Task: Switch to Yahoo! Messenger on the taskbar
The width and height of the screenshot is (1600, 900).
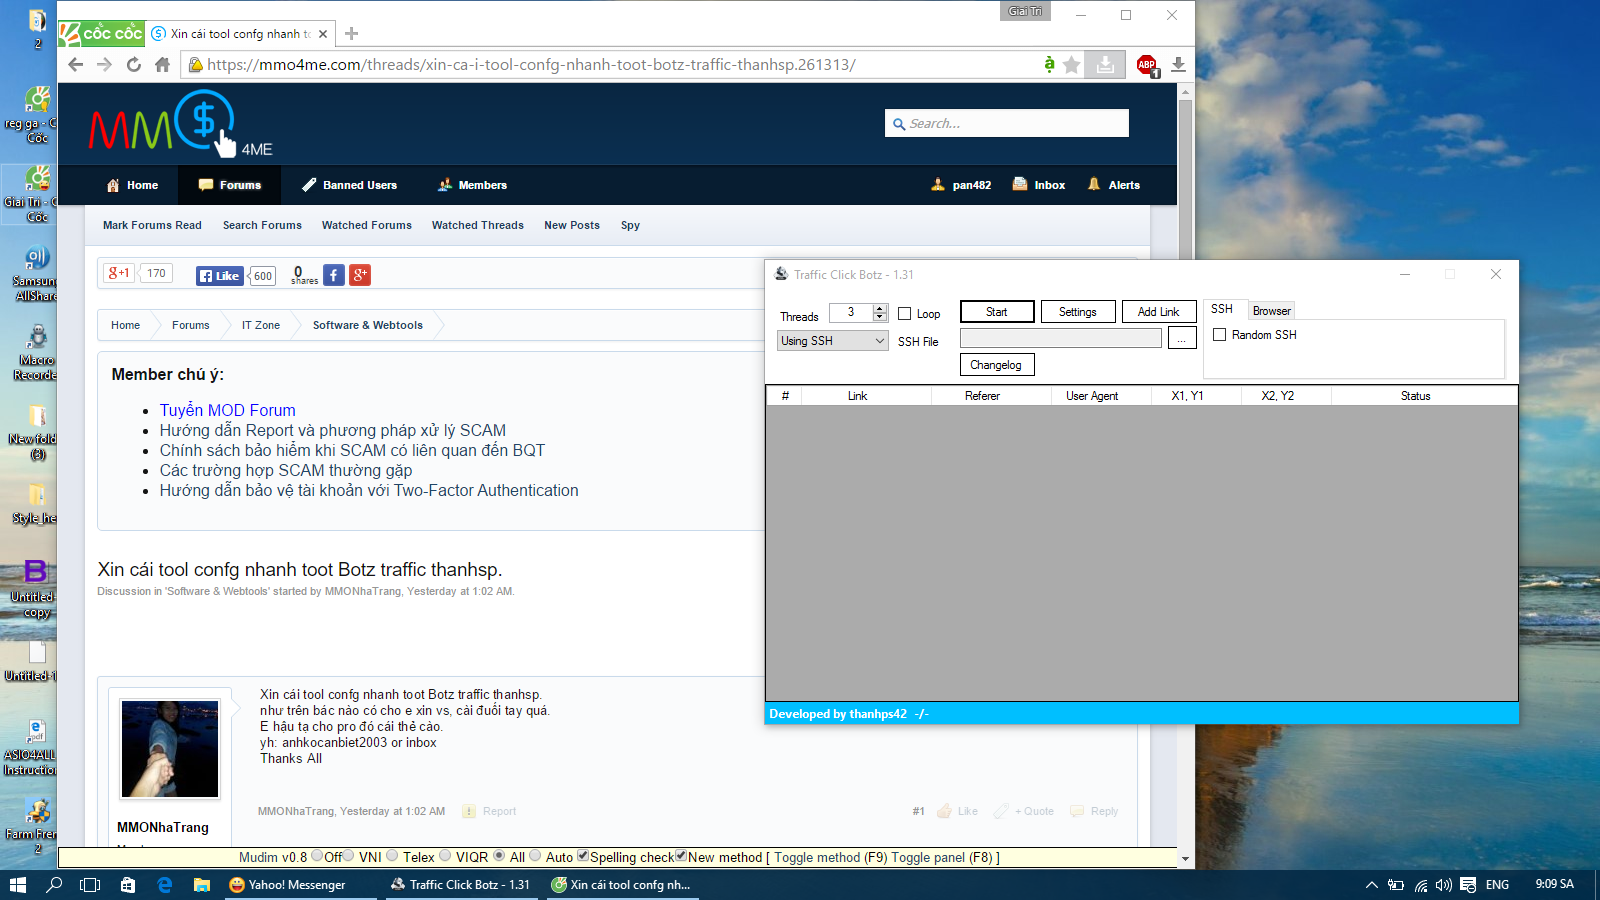Action: 298,885
